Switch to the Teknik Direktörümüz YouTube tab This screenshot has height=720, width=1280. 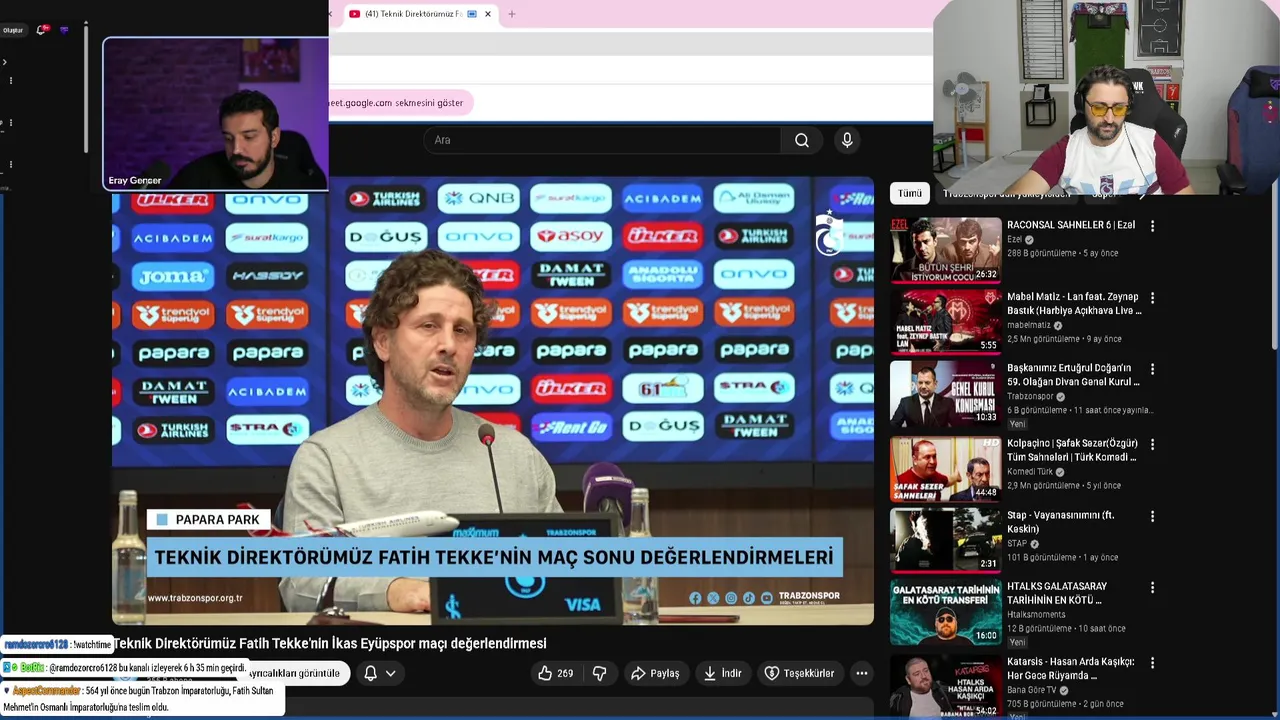(x=413, y=14)
